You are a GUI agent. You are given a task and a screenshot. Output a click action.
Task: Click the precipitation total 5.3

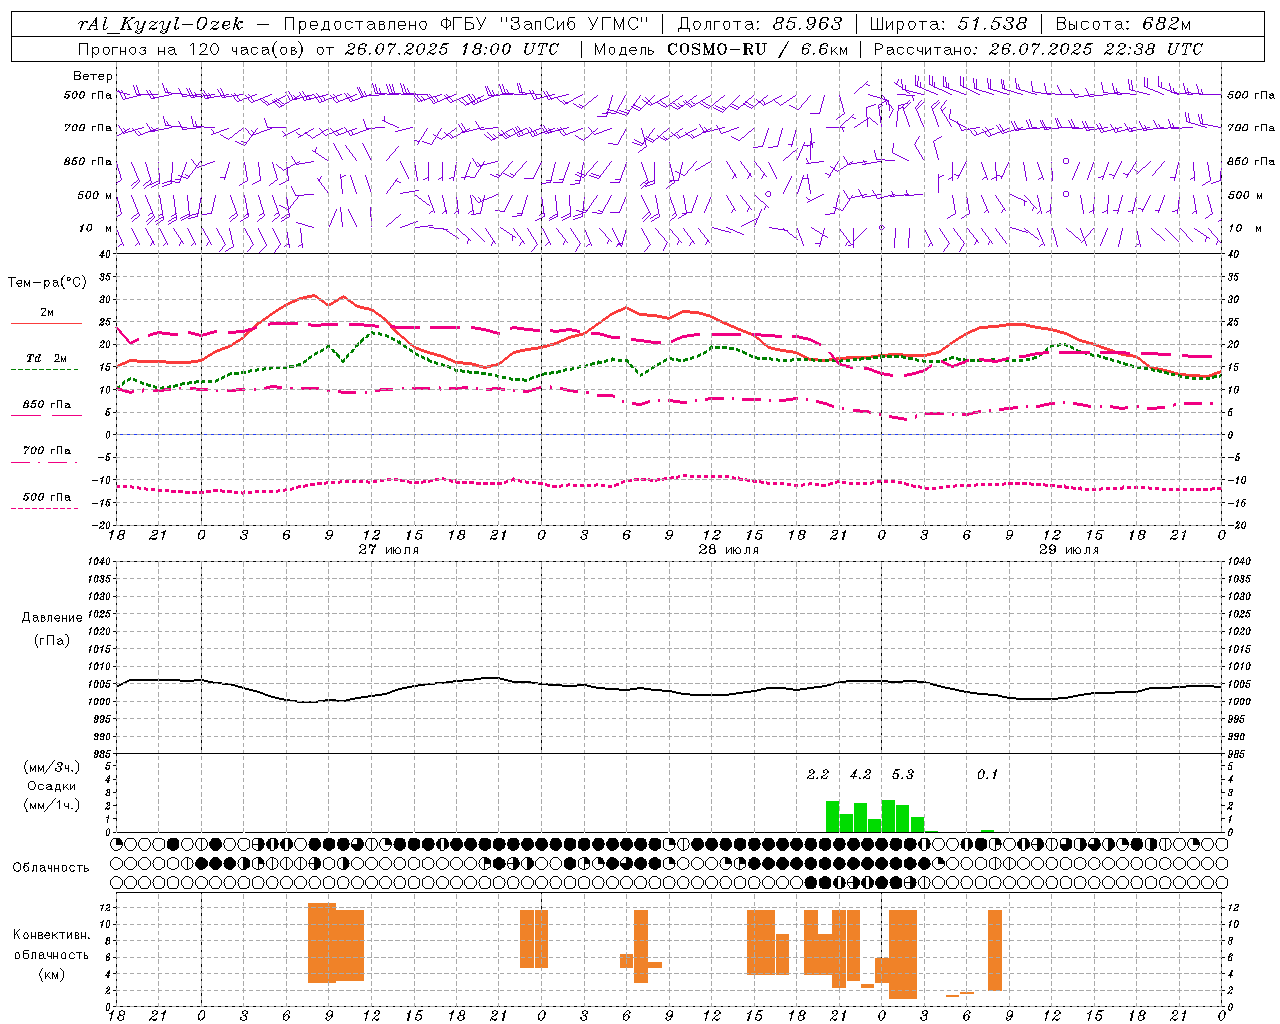(903, 775)
